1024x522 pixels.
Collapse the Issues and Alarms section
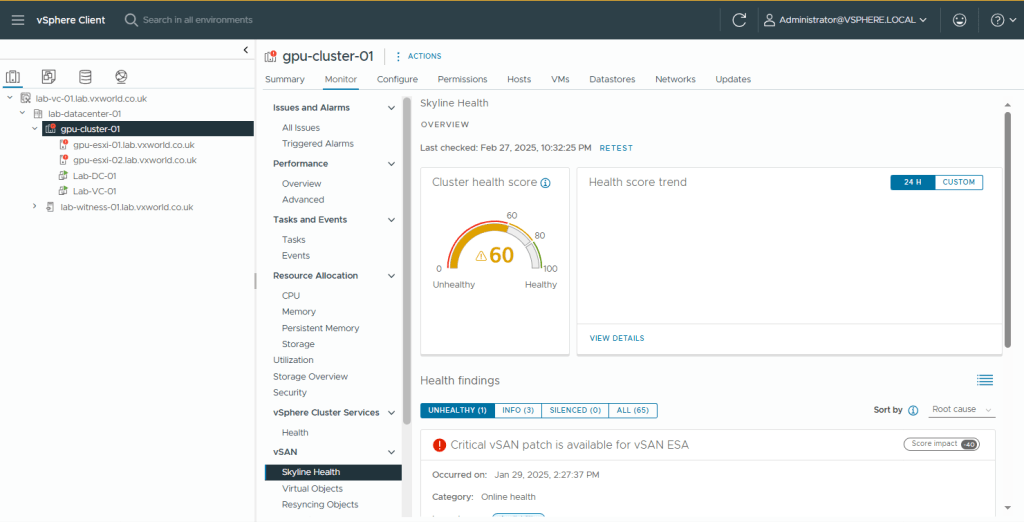(x=390, y=108)
